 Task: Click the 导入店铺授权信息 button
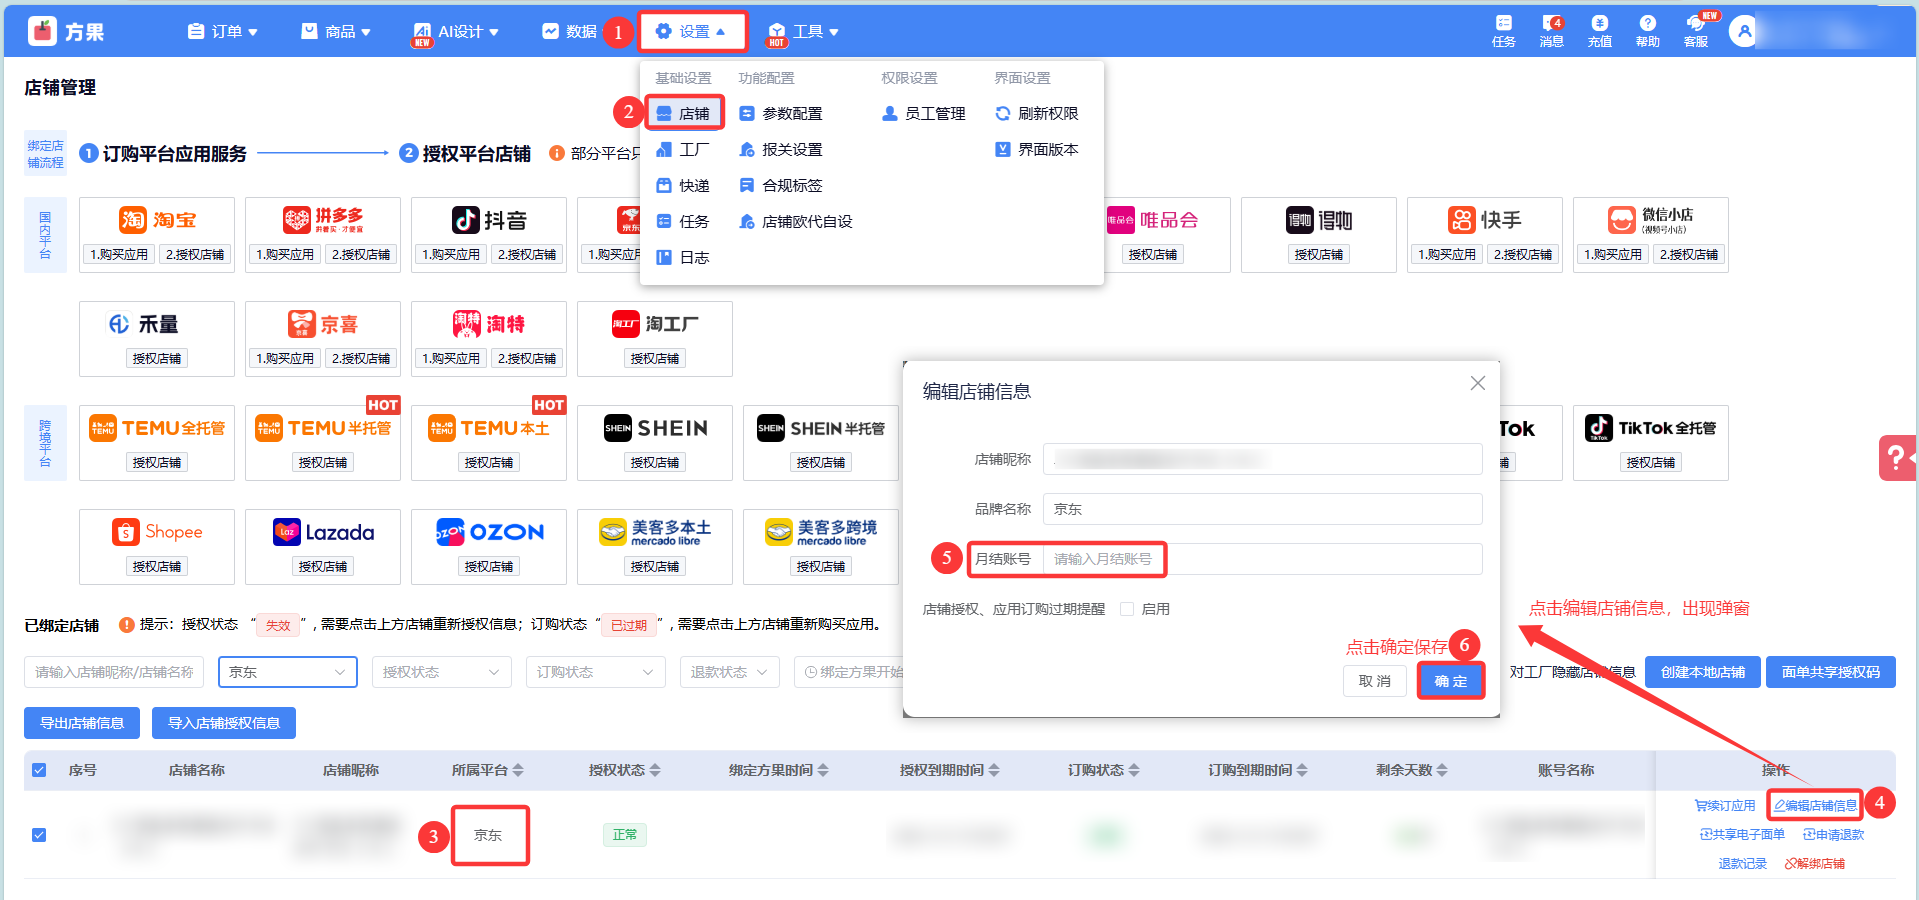224,723
